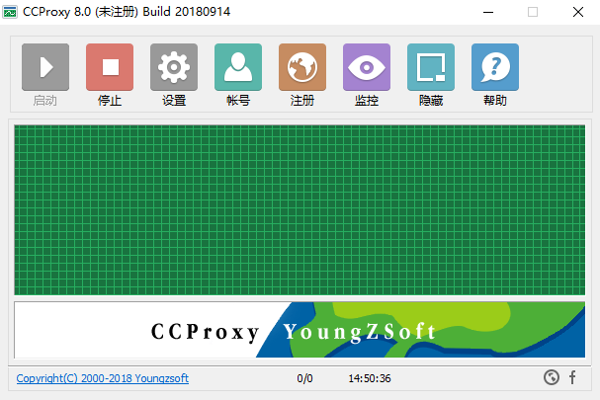
Task: Minimize the CCProxy window
Action: pyautogui.click(x=487, y=12)
